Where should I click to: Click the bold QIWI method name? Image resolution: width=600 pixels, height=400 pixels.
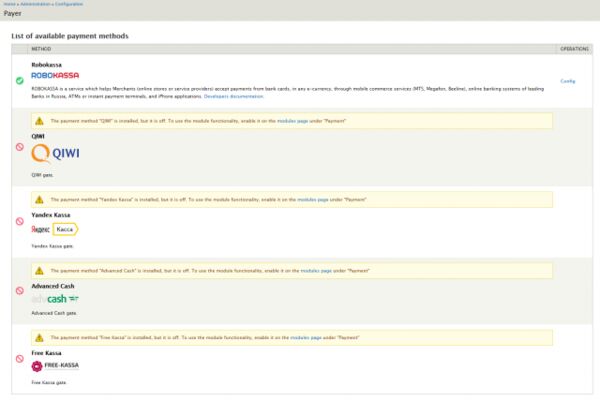click(x=38, y=136)
